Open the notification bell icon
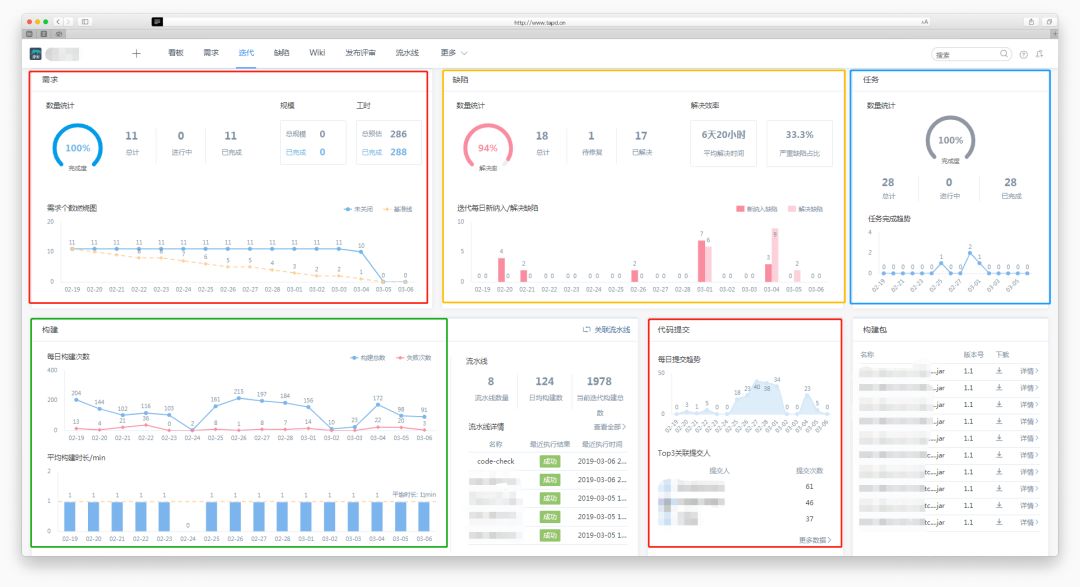The width and height of the screenshot is (1080, 587). (x=1039, y=54)
